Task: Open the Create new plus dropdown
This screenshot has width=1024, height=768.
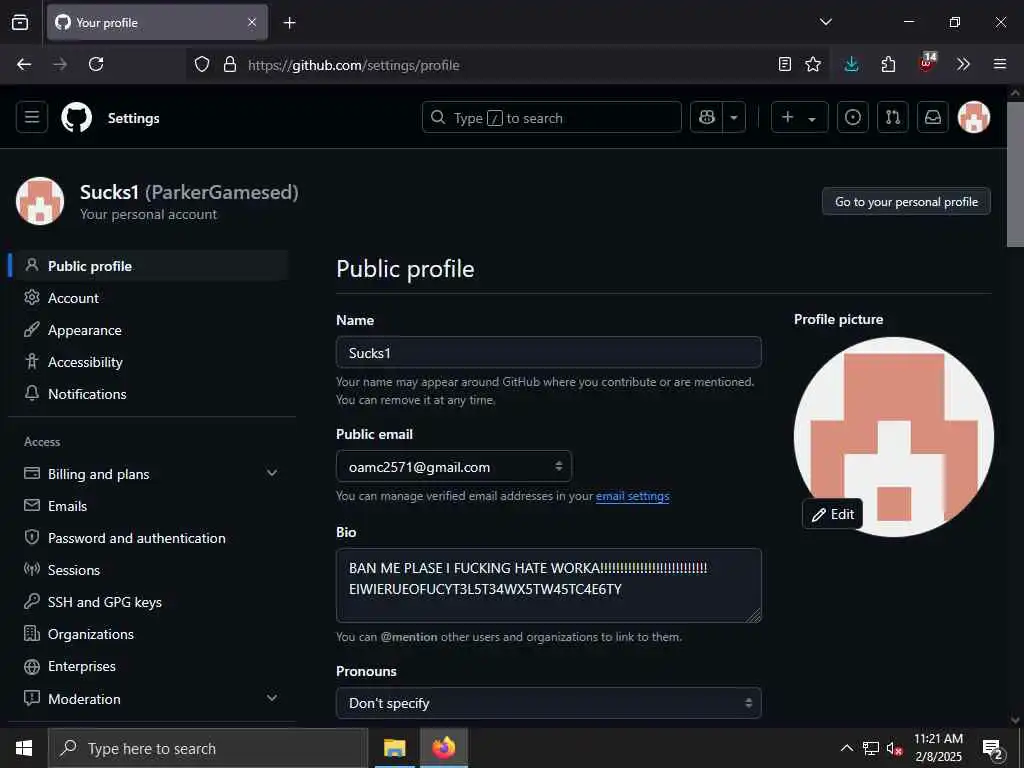Action: pyautogui.click(x=799, y=118)
